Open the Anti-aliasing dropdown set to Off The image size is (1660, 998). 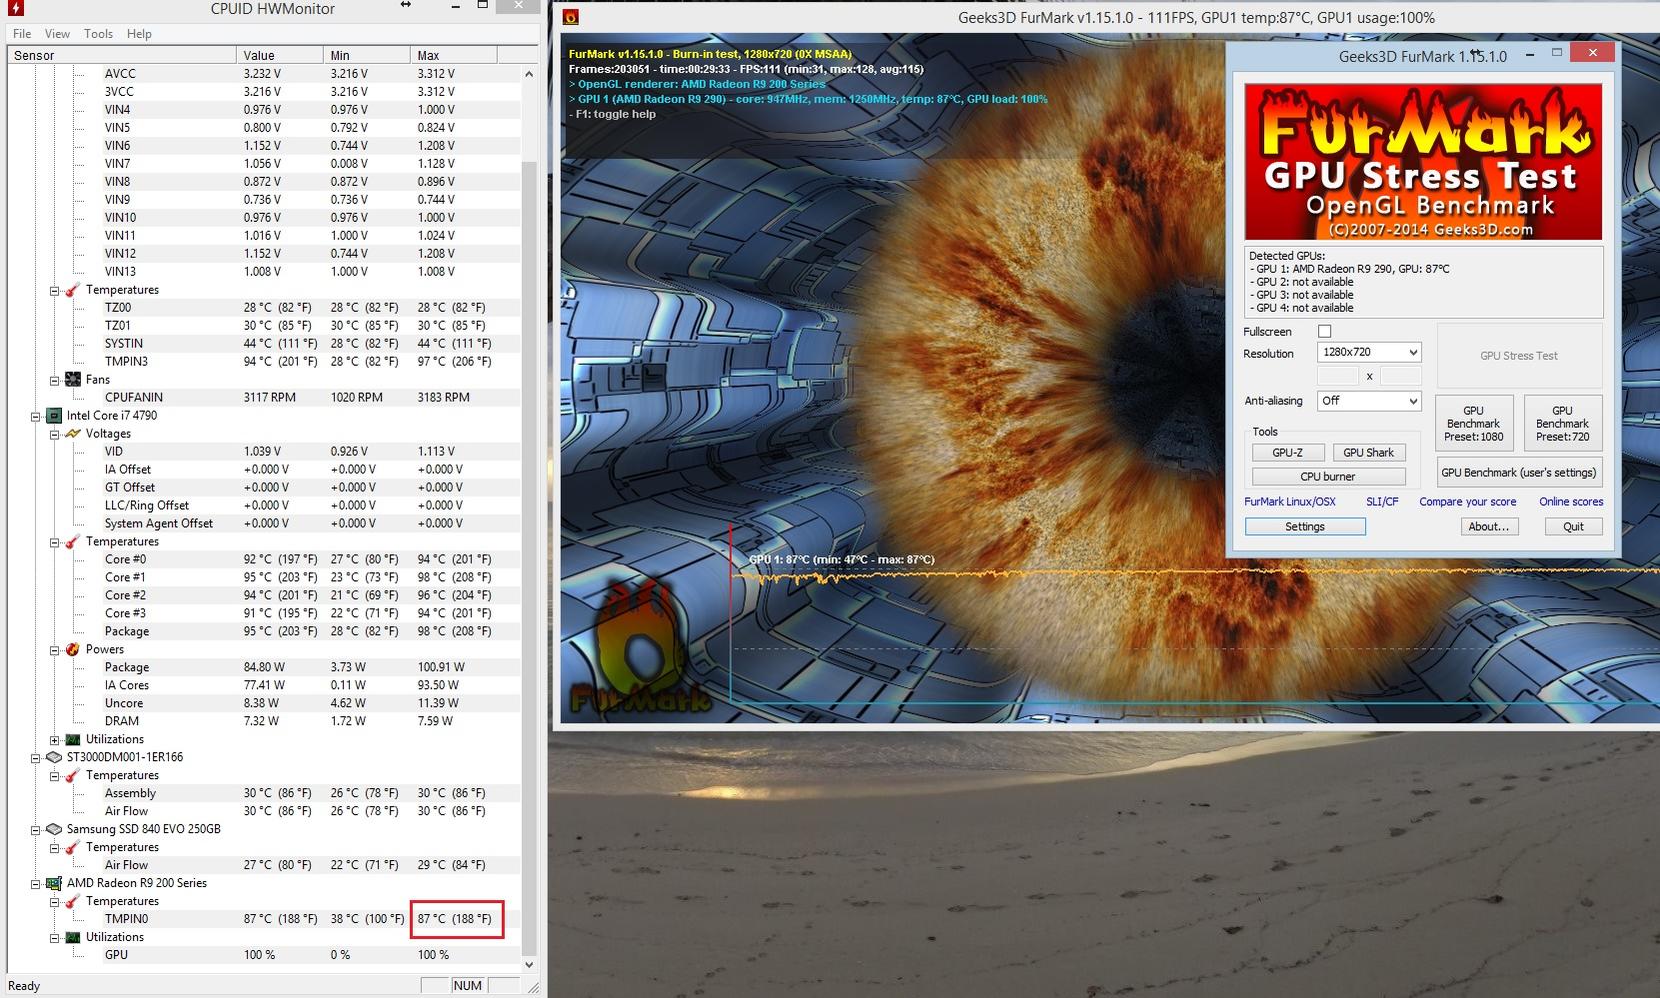[1369, 401]
